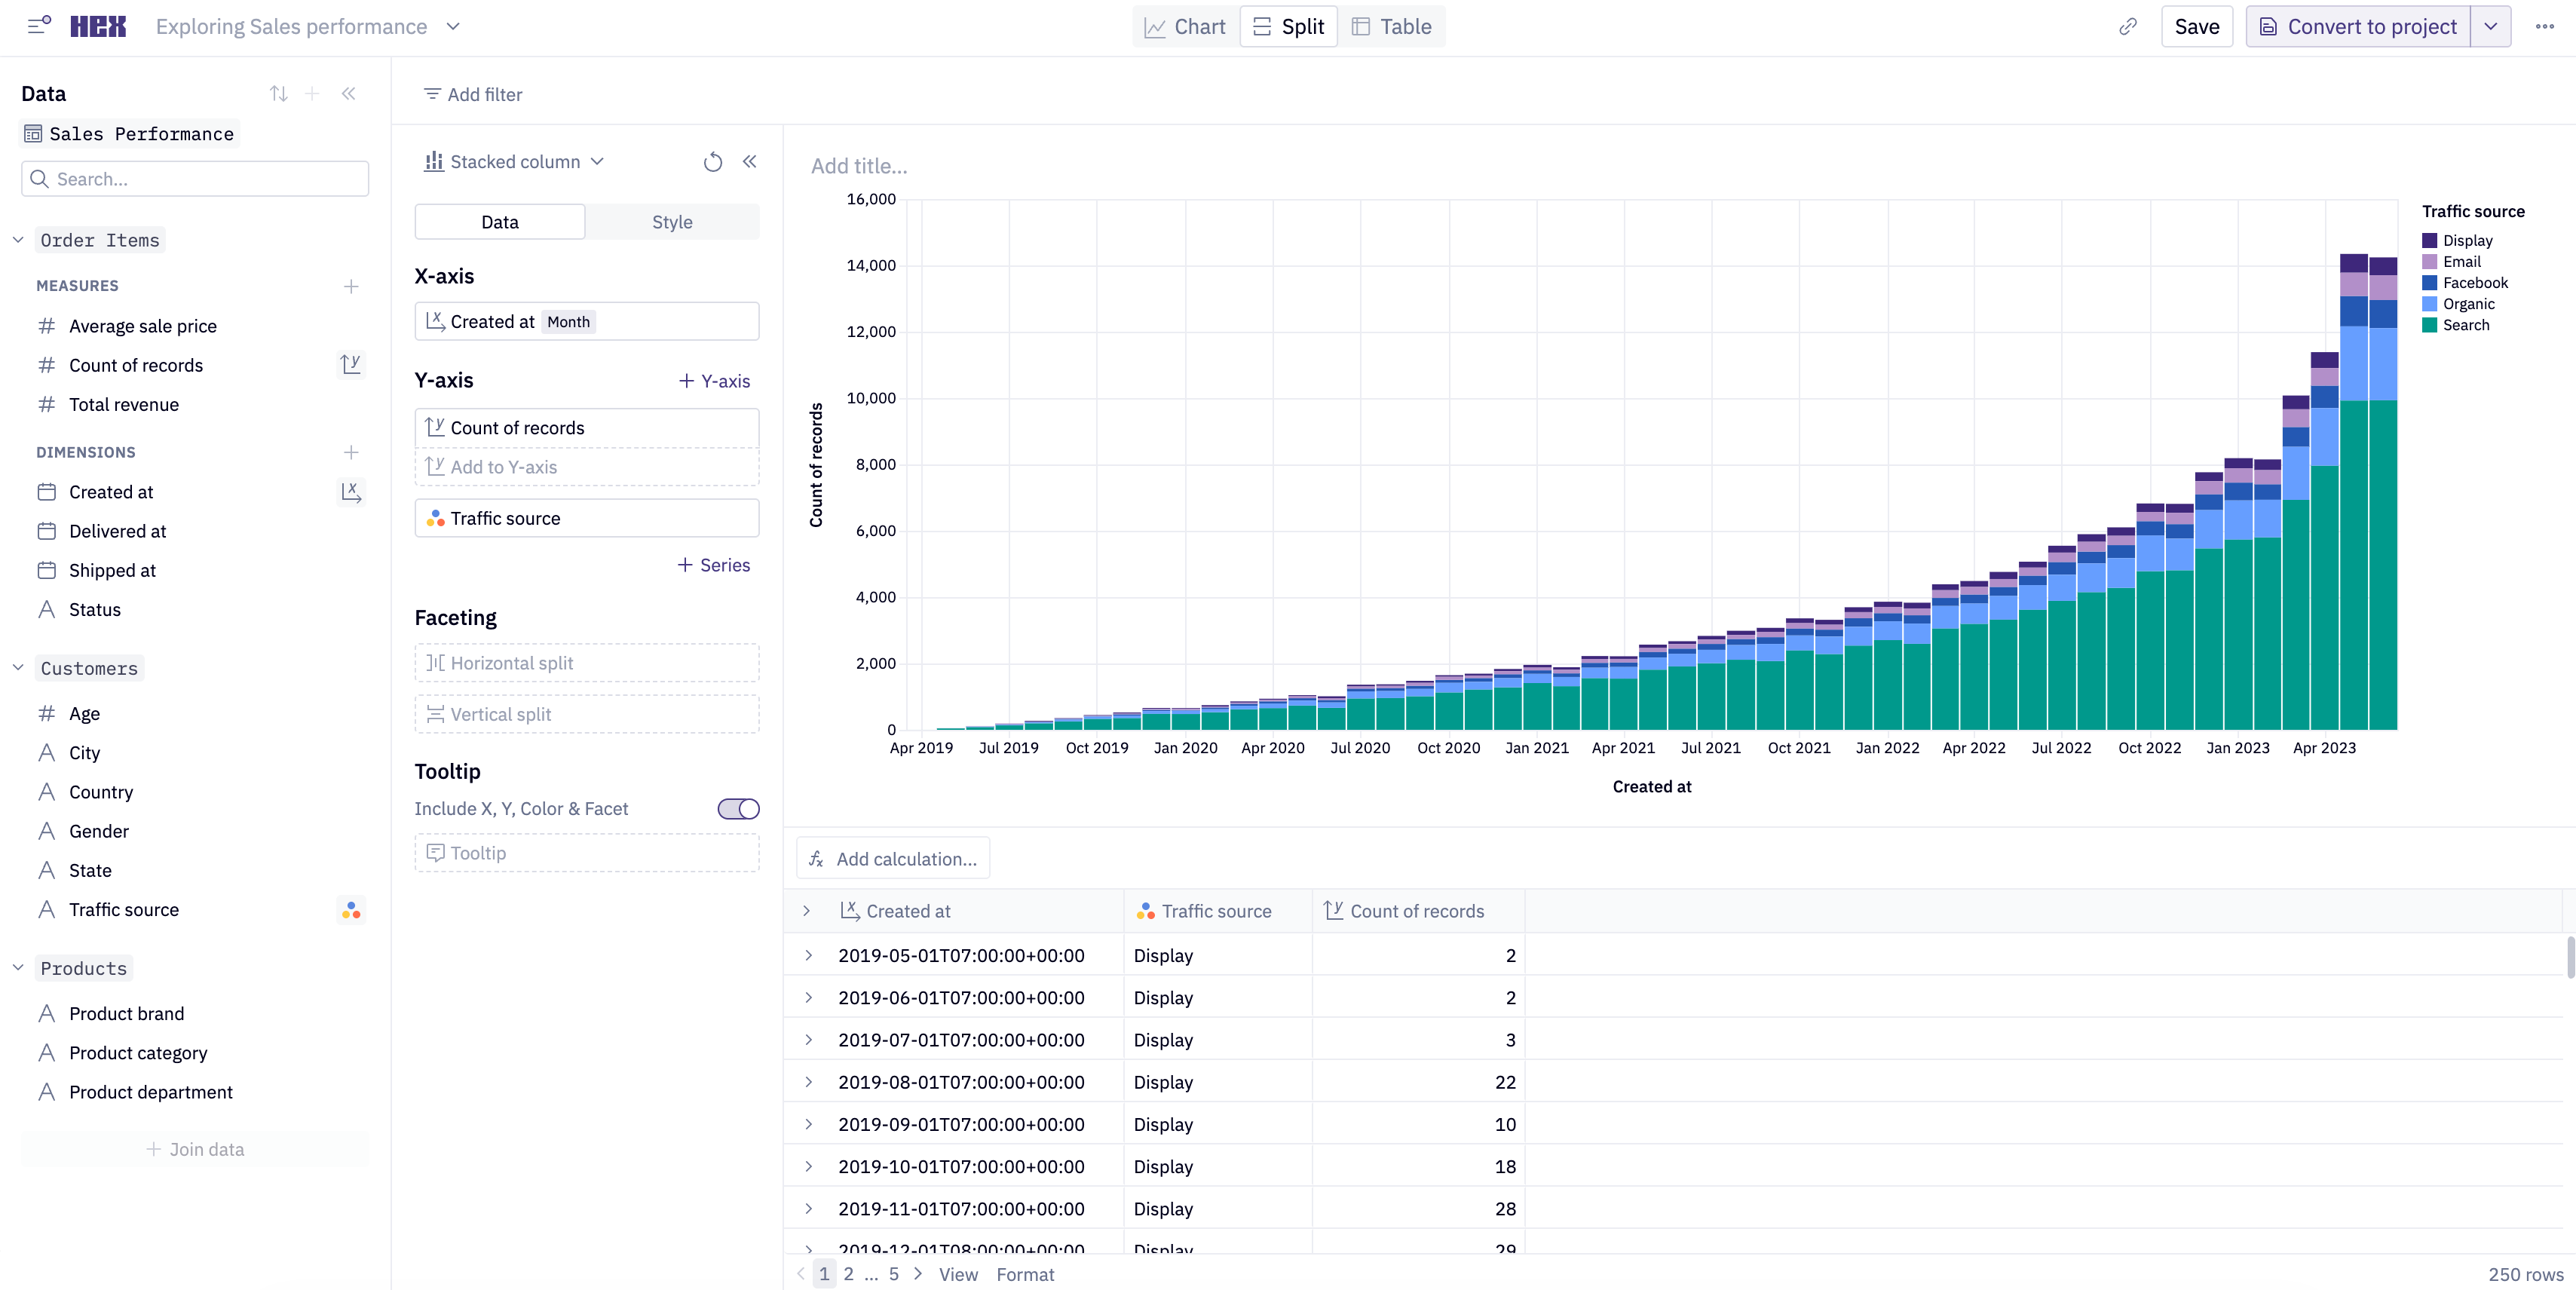Click the Search legend color swatch
Image resolution: width=2576 pixels, height=1290 pixels.
coord(2429,325)
